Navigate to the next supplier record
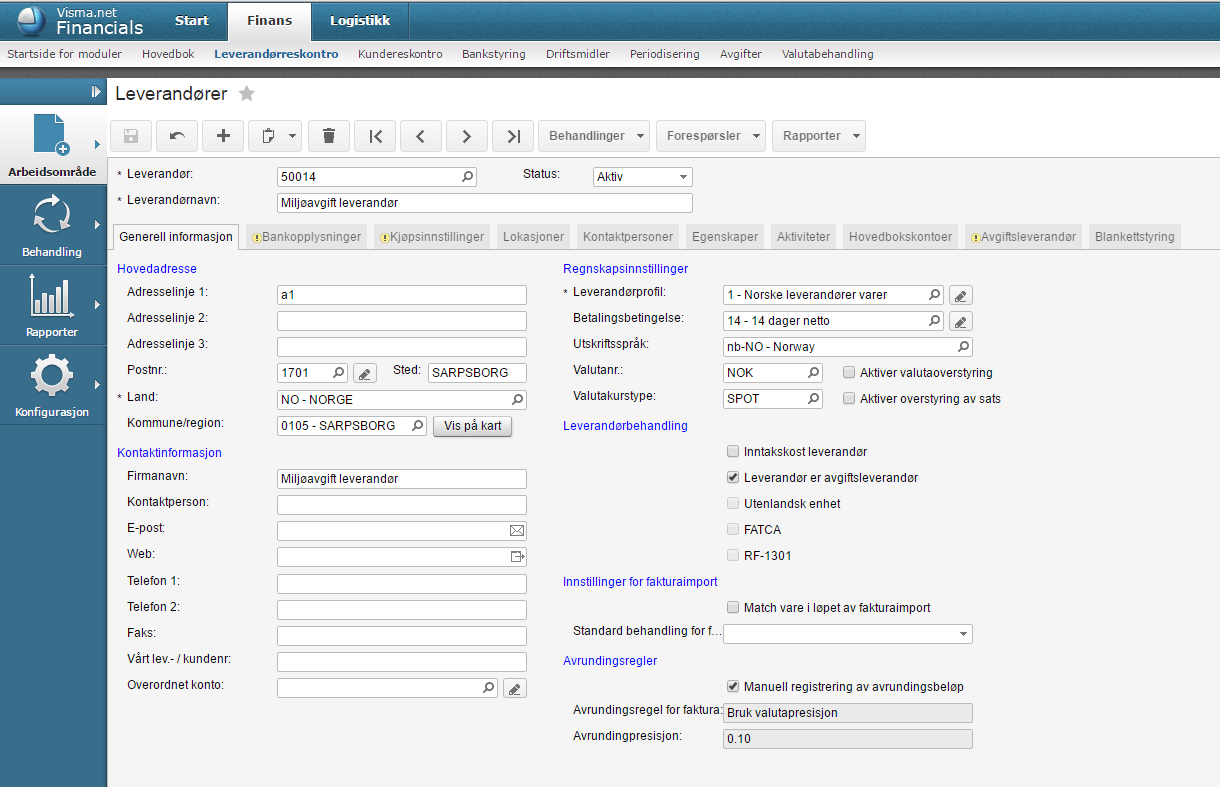 [x=467, y=136]
